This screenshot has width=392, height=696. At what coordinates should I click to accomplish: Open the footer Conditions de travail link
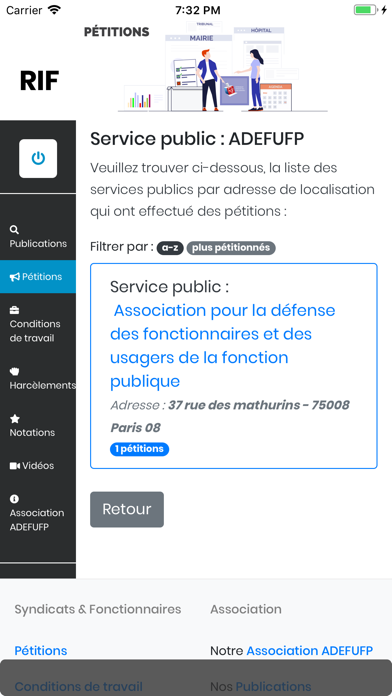[x=79, y=686]
